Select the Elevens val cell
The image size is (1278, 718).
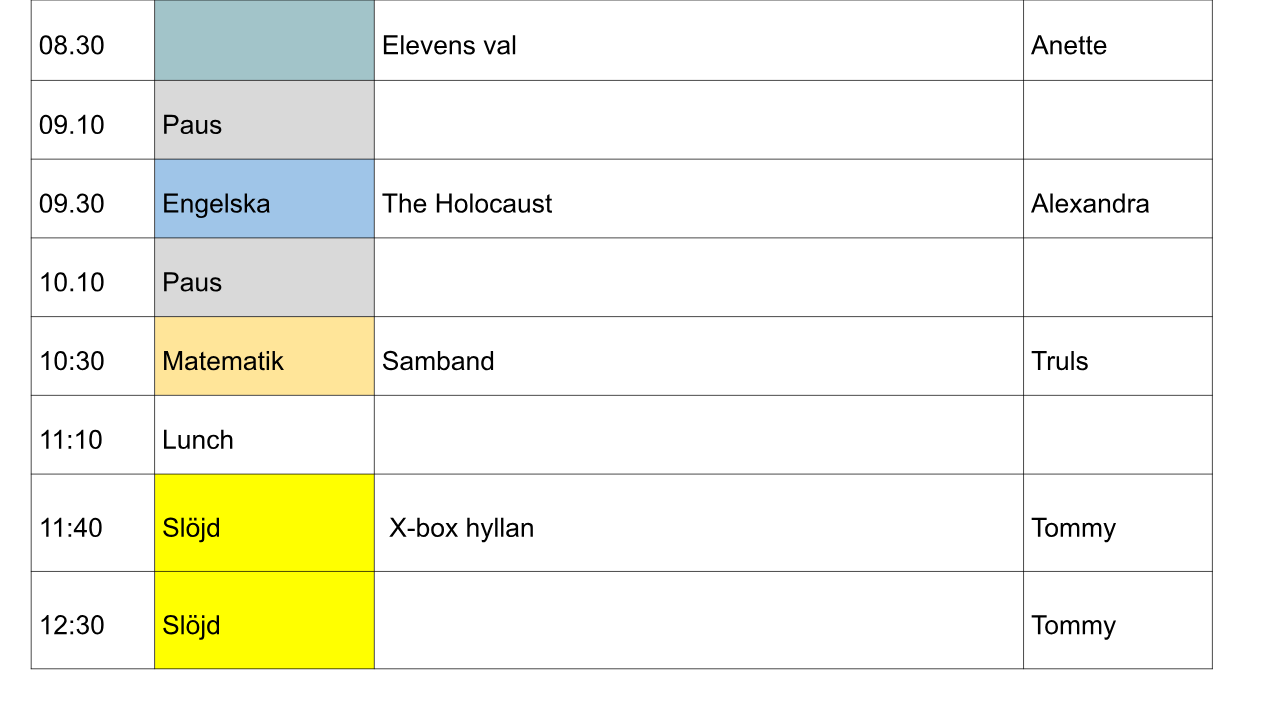click(x=698, y=45)
